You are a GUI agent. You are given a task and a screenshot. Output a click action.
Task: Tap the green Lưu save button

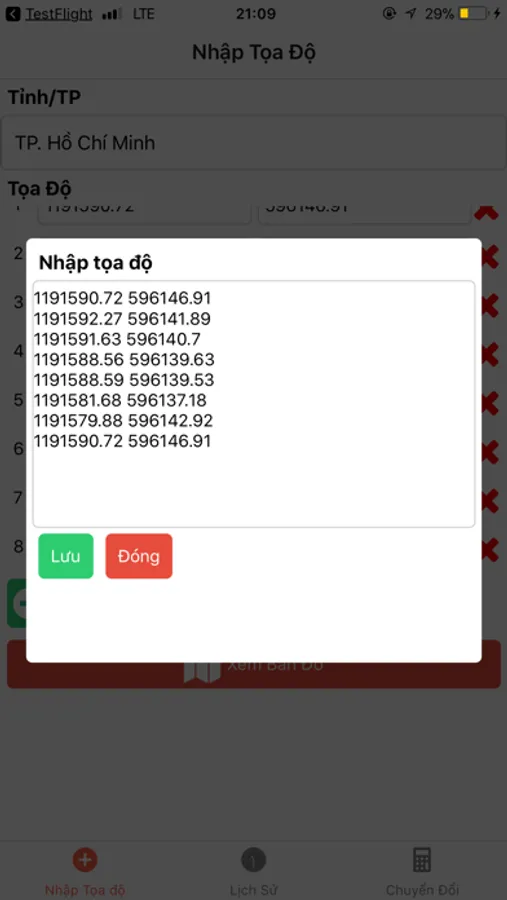tap(65, 556)
